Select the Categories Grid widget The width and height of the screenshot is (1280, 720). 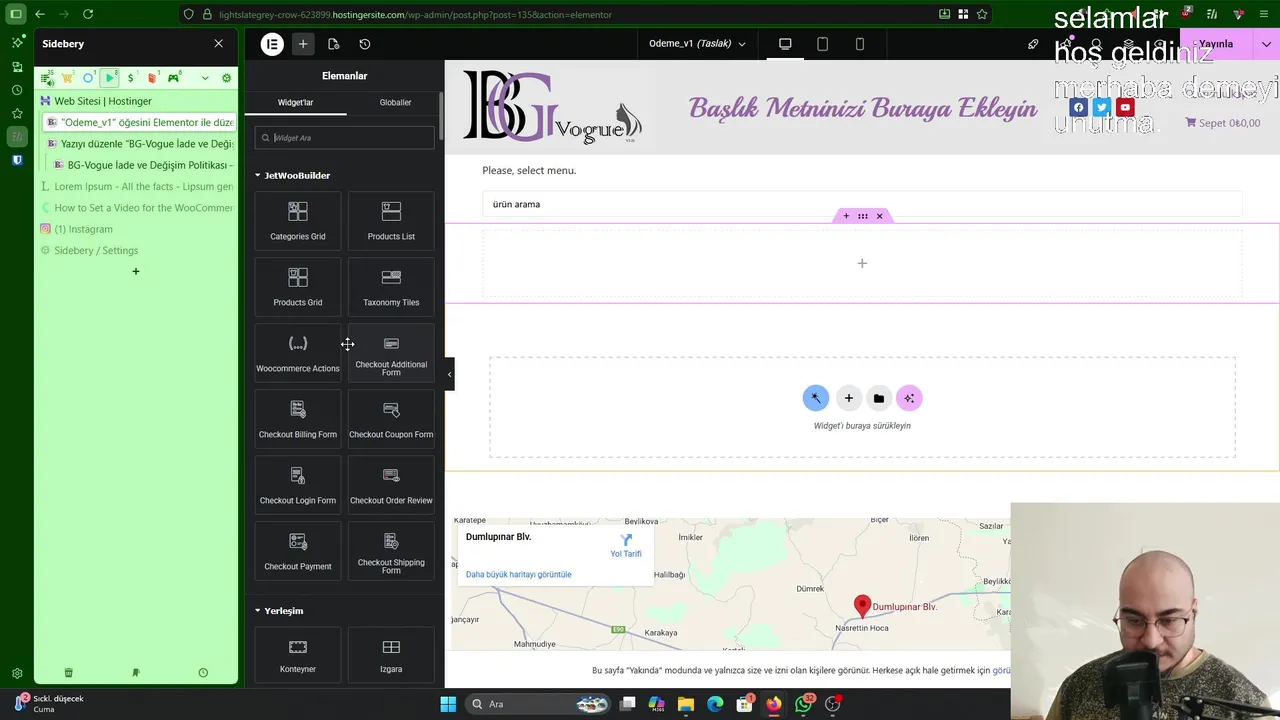coord(298,220)
